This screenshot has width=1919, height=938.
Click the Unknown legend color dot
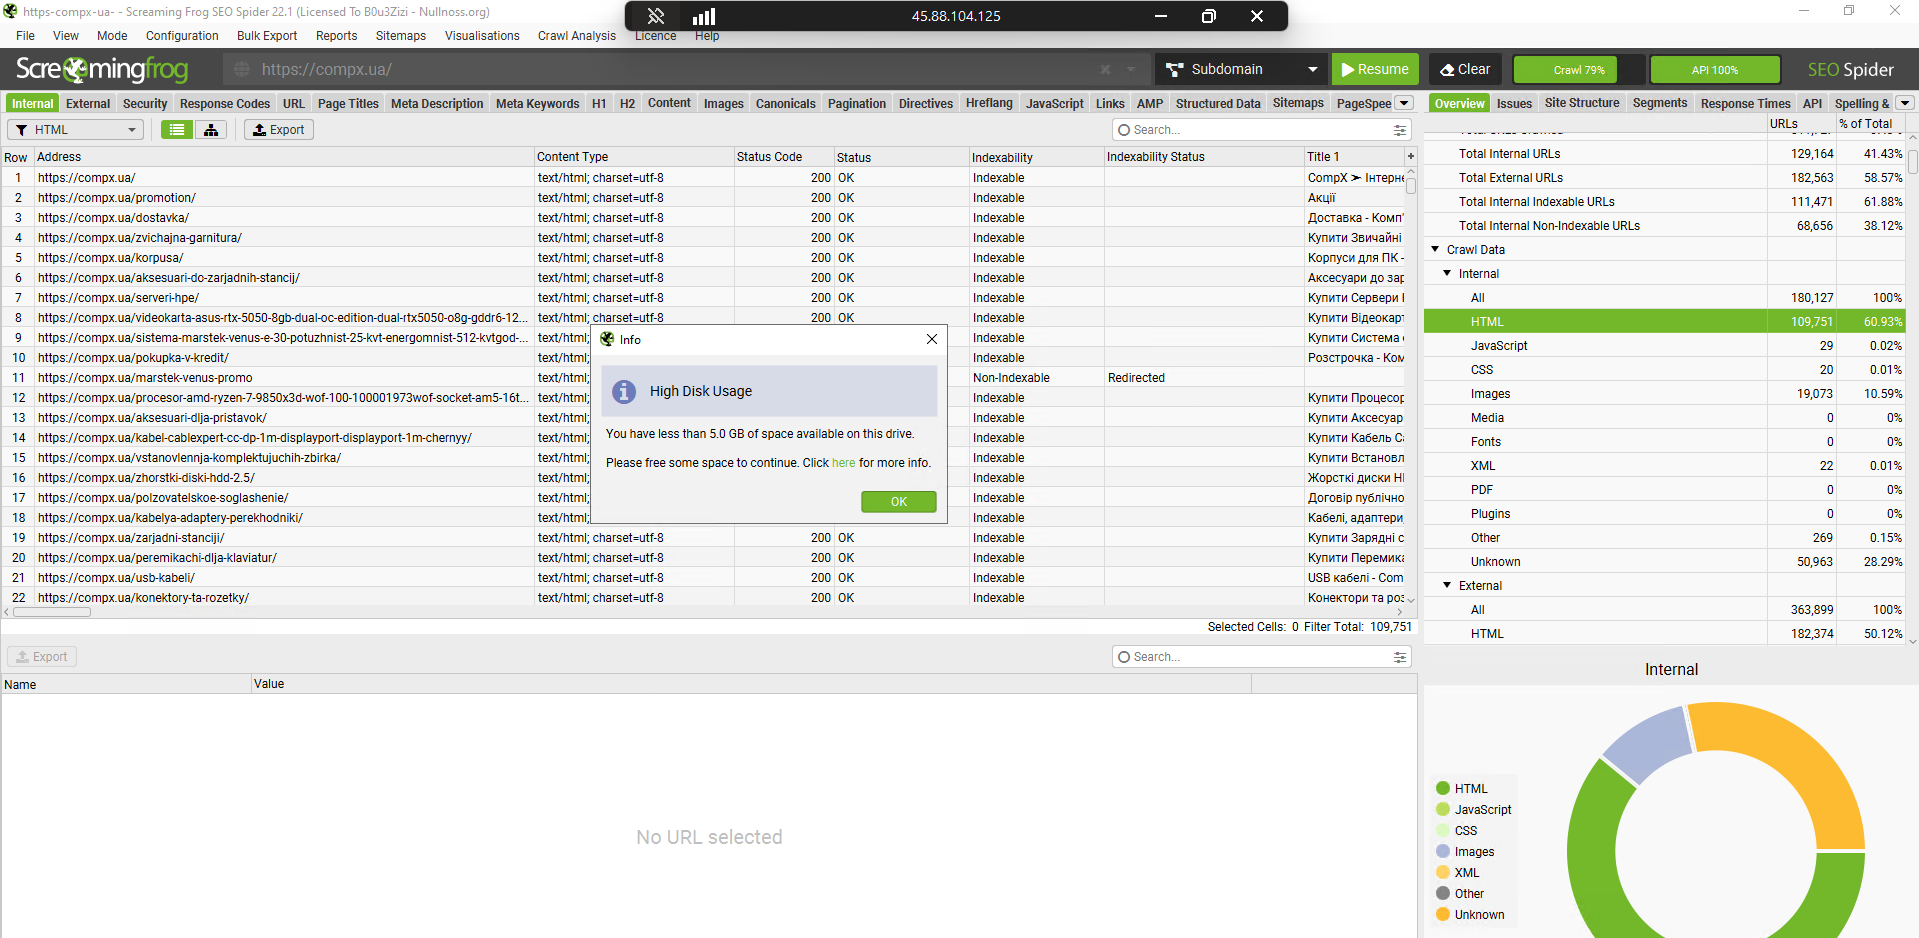coord(1443,914)
